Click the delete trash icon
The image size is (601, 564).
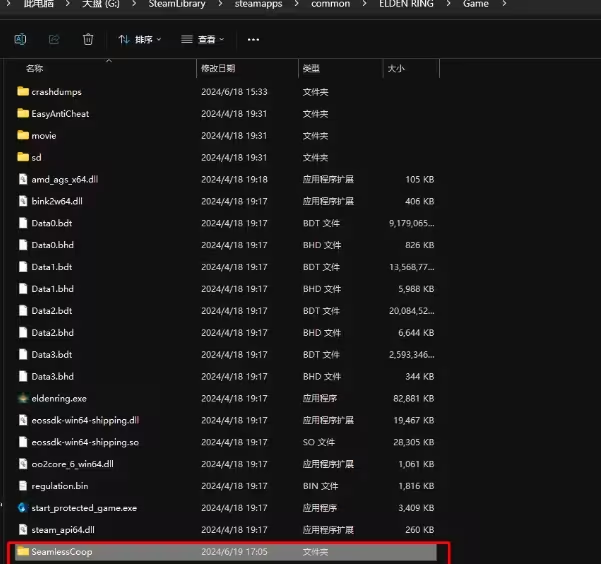(x=88, y=39)
